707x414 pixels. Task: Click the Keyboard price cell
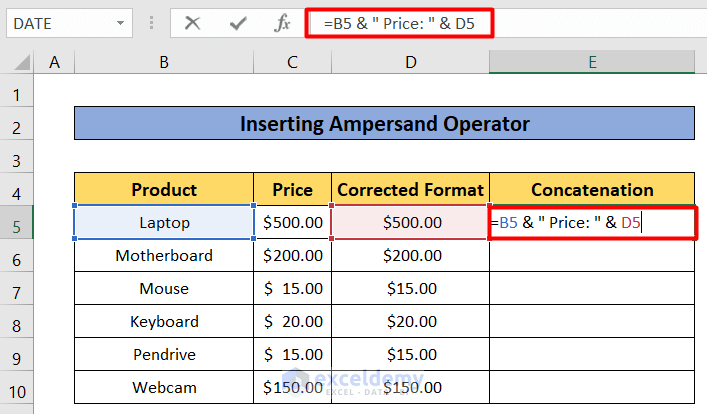pos(292,321)
